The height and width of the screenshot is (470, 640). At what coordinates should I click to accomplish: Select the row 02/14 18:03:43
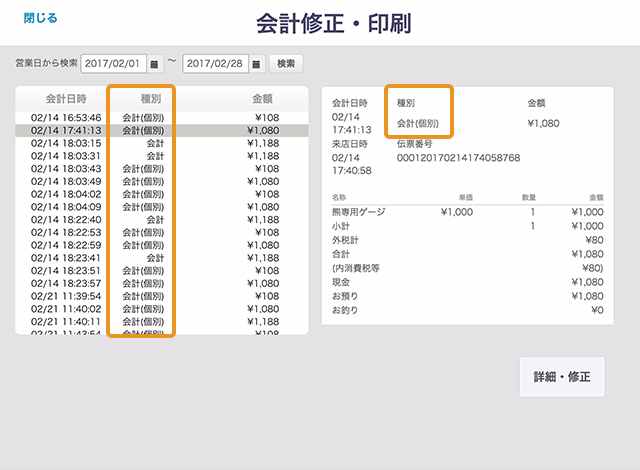pos(162,168)
